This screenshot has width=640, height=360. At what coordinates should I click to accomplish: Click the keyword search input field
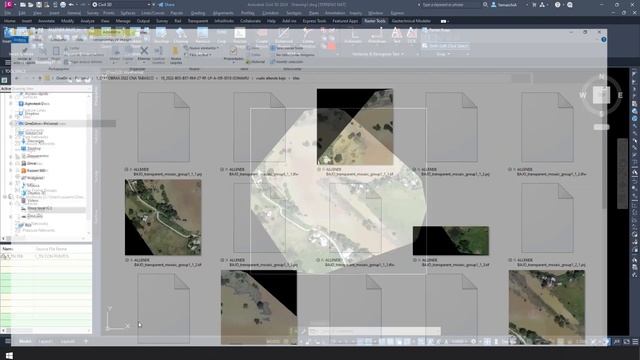click(x=450, y=5)
